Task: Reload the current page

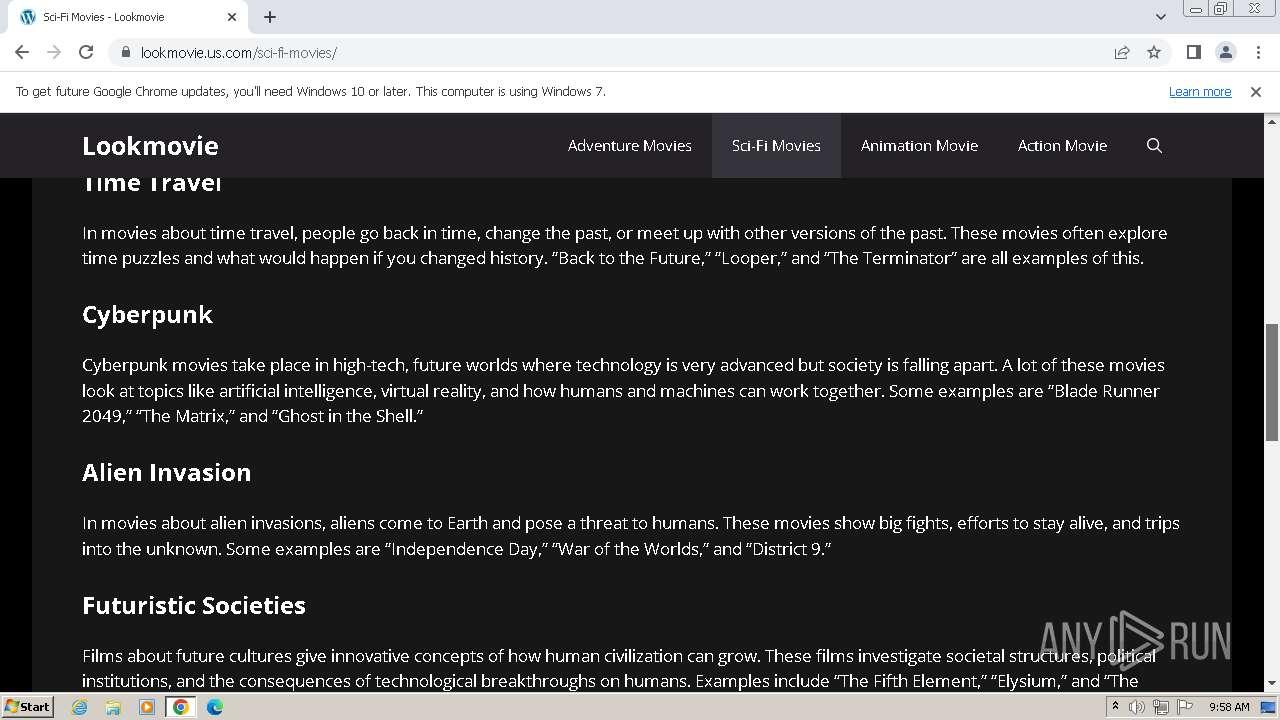Action: pos(86,52)
